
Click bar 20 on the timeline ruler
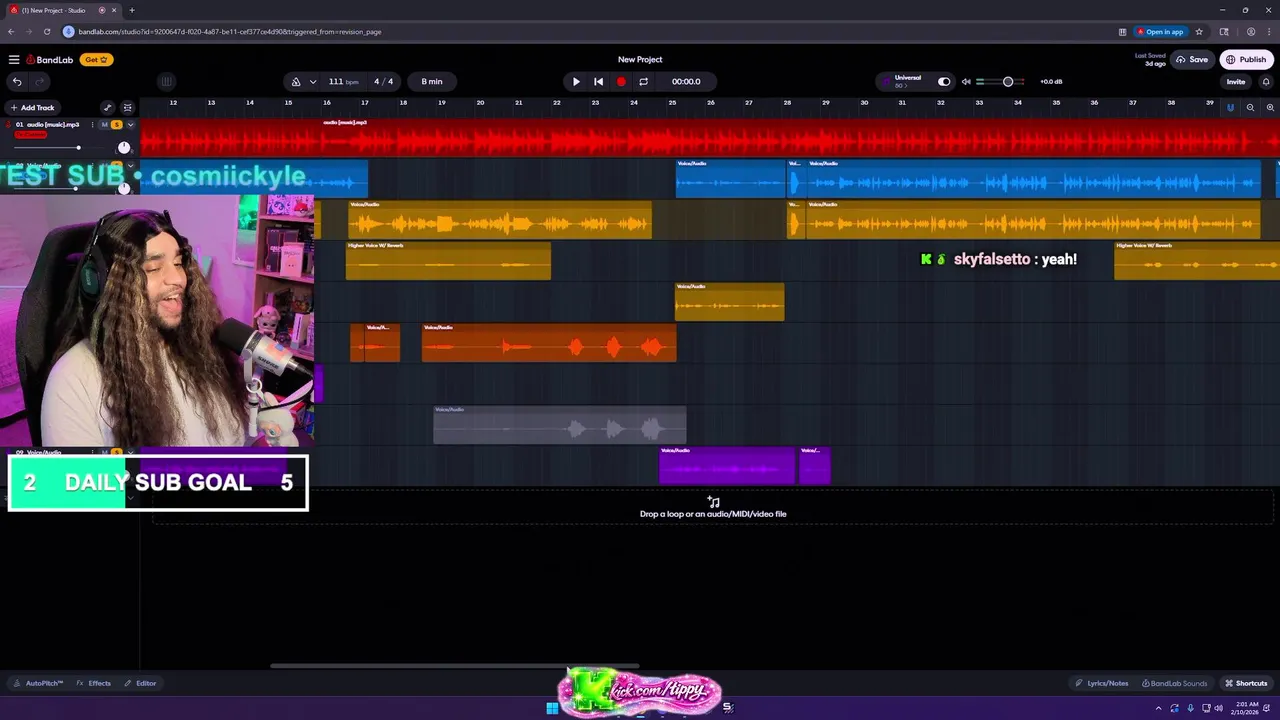pos(480,103)
